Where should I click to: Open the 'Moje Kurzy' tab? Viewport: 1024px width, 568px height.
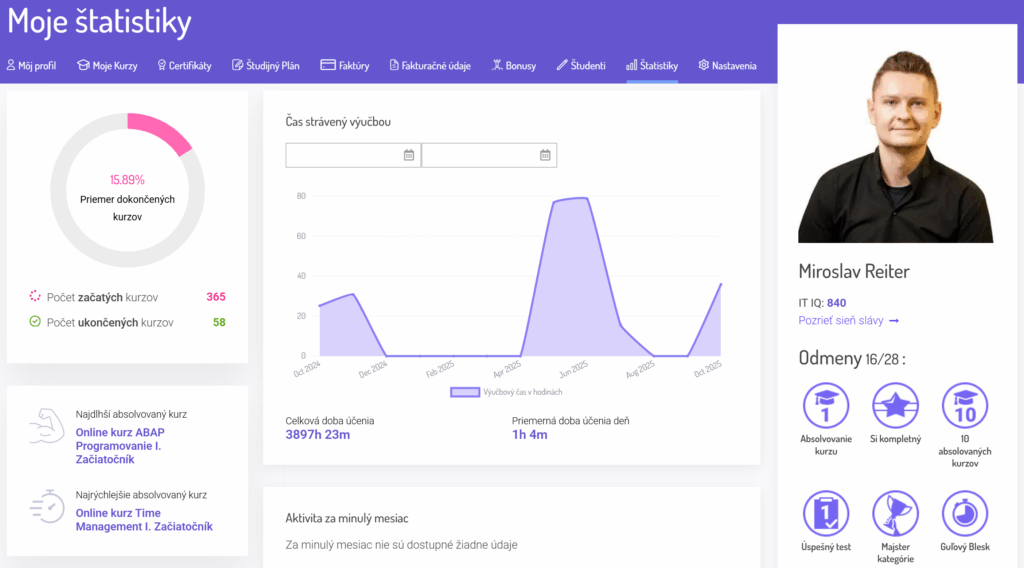click(x=107, y=66)
